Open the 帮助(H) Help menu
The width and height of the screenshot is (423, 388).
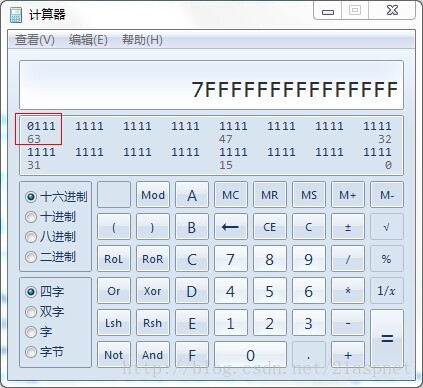(x=142, y=40)
